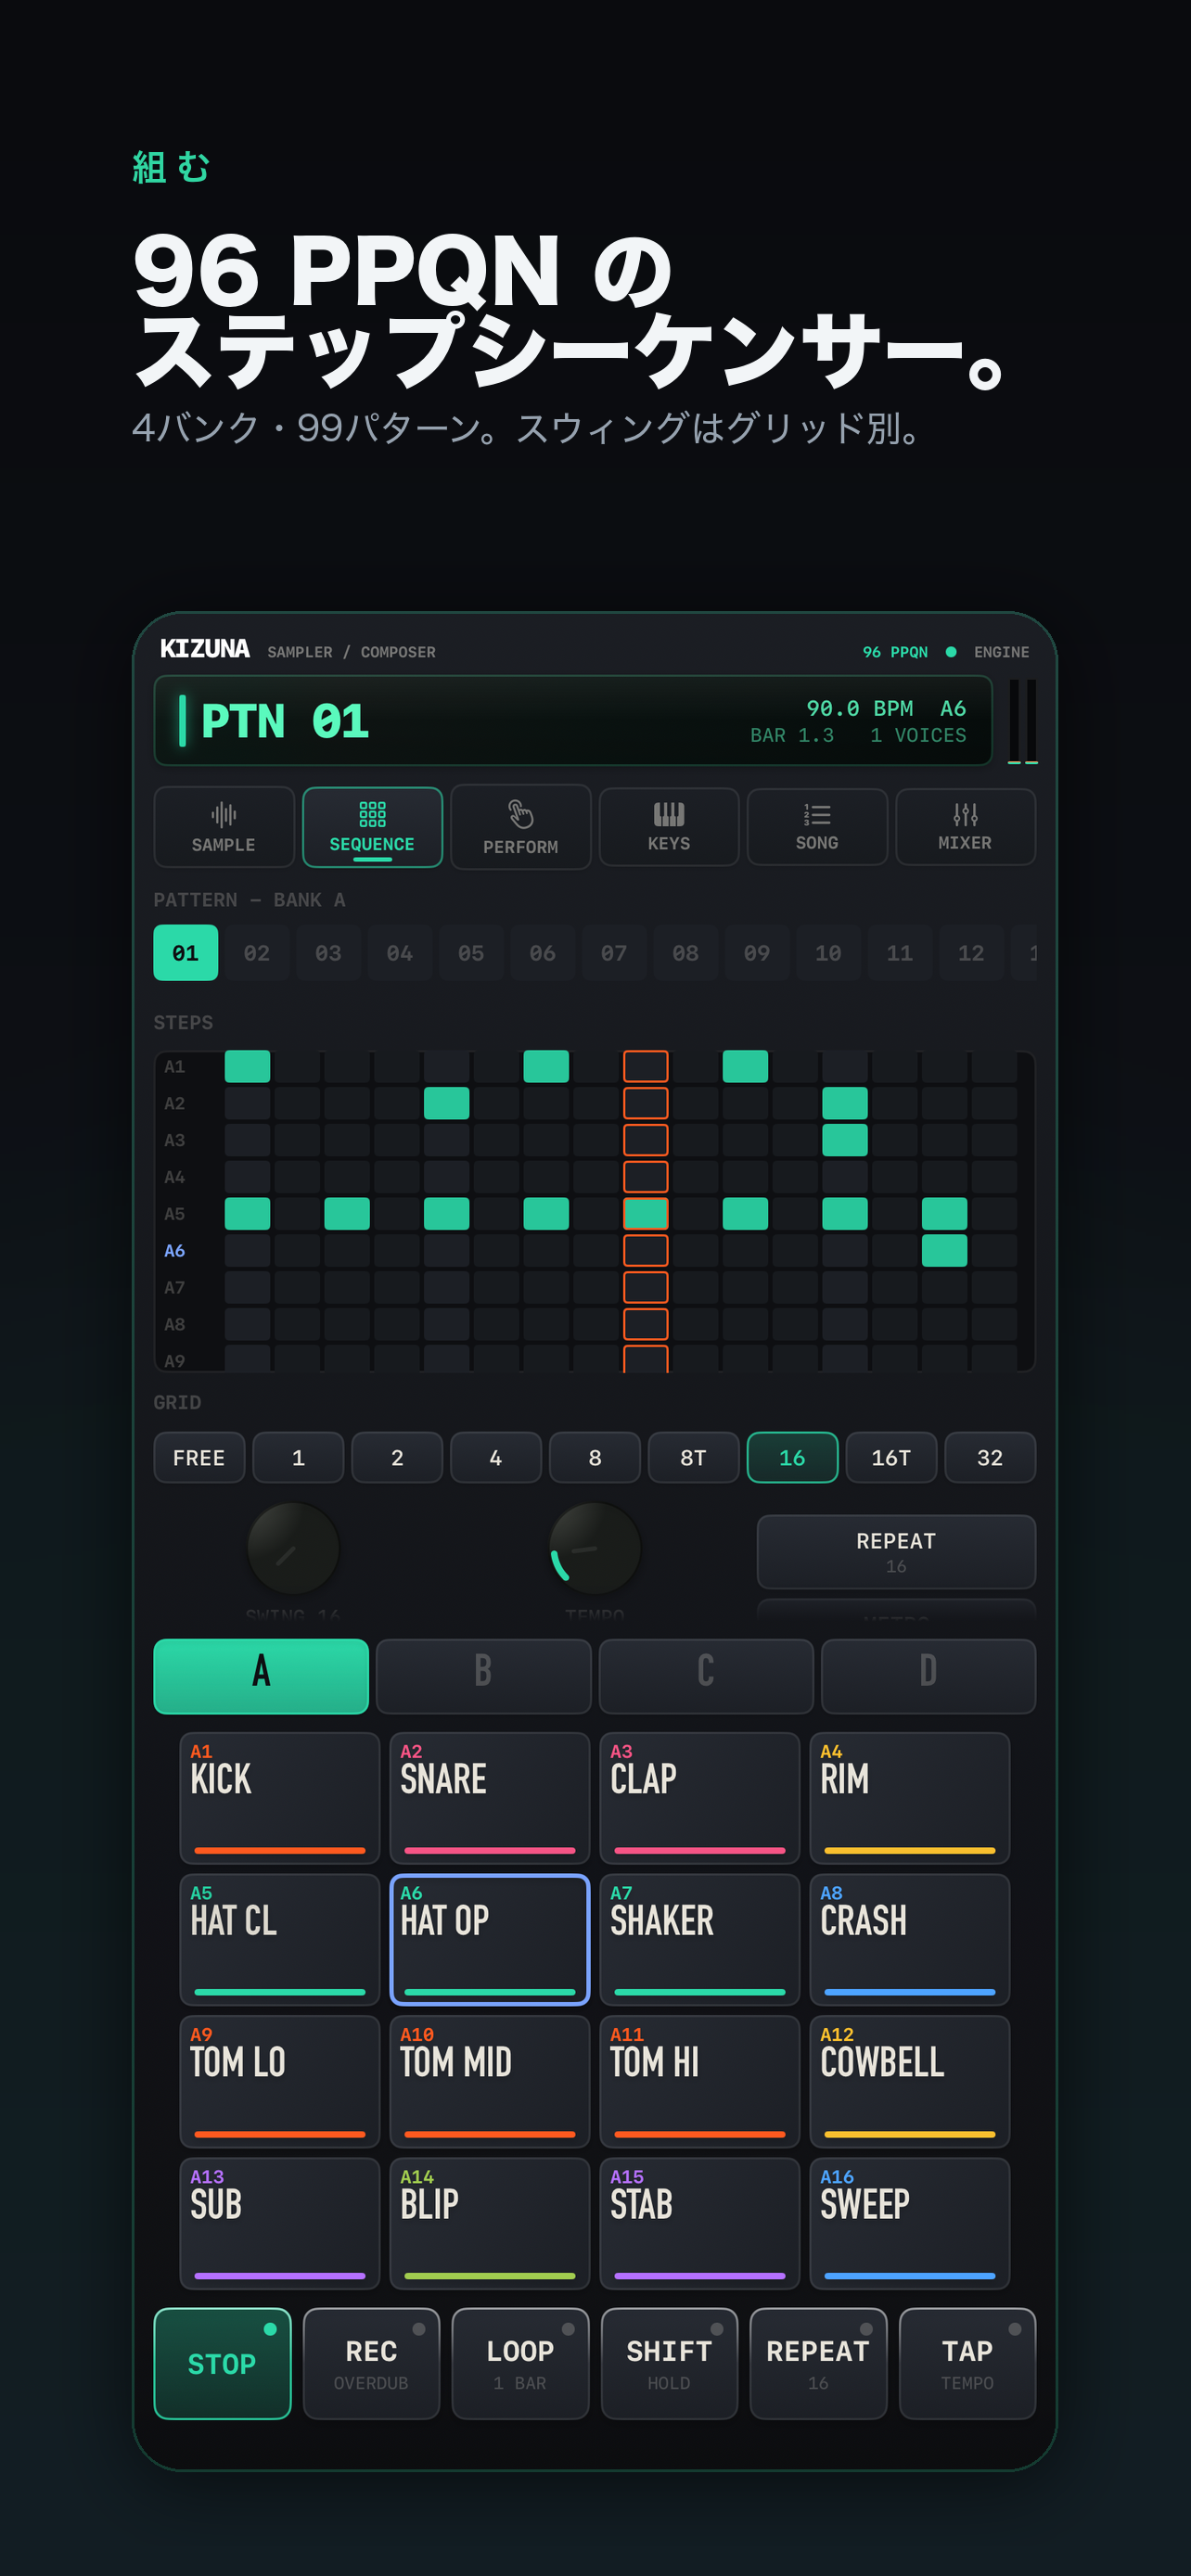Toggle REPEAT 16 in transport row
The image size is (1191, 2576).
click(818, 2364)
